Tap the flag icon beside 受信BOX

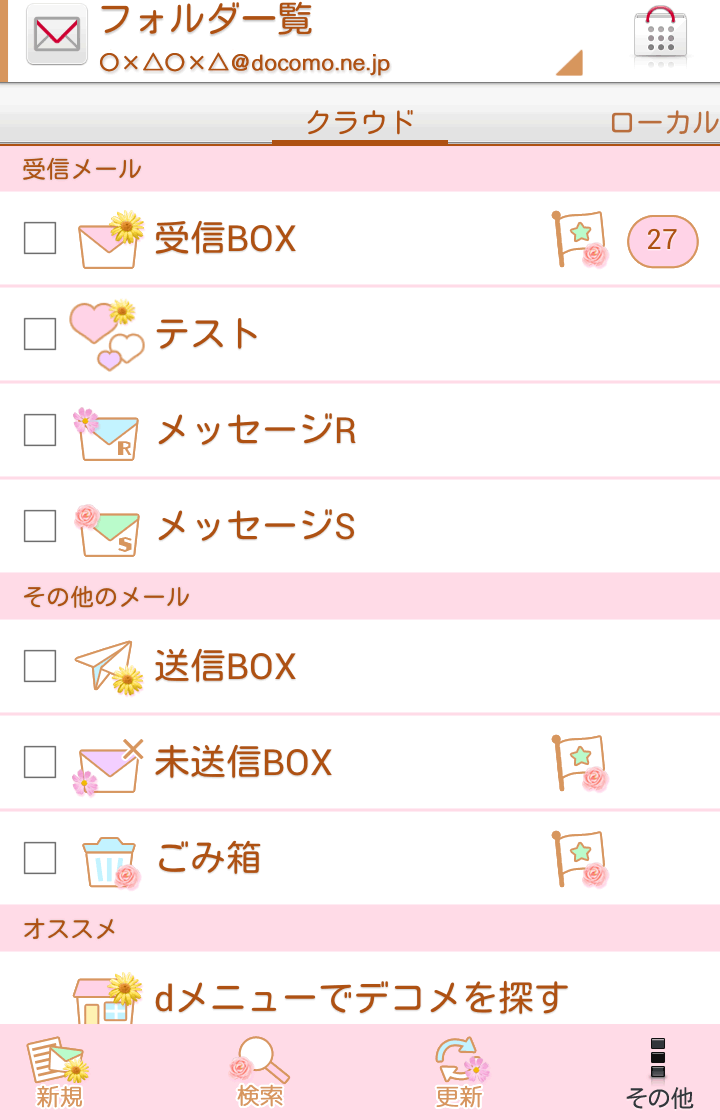580,239
